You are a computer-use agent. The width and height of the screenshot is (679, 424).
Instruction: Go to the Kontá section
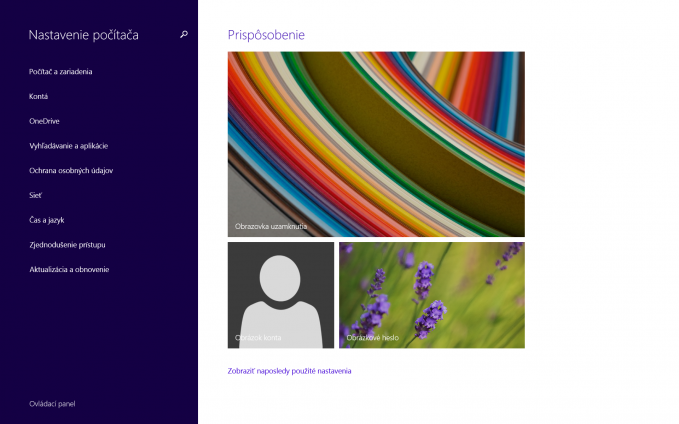coord(39,97)
